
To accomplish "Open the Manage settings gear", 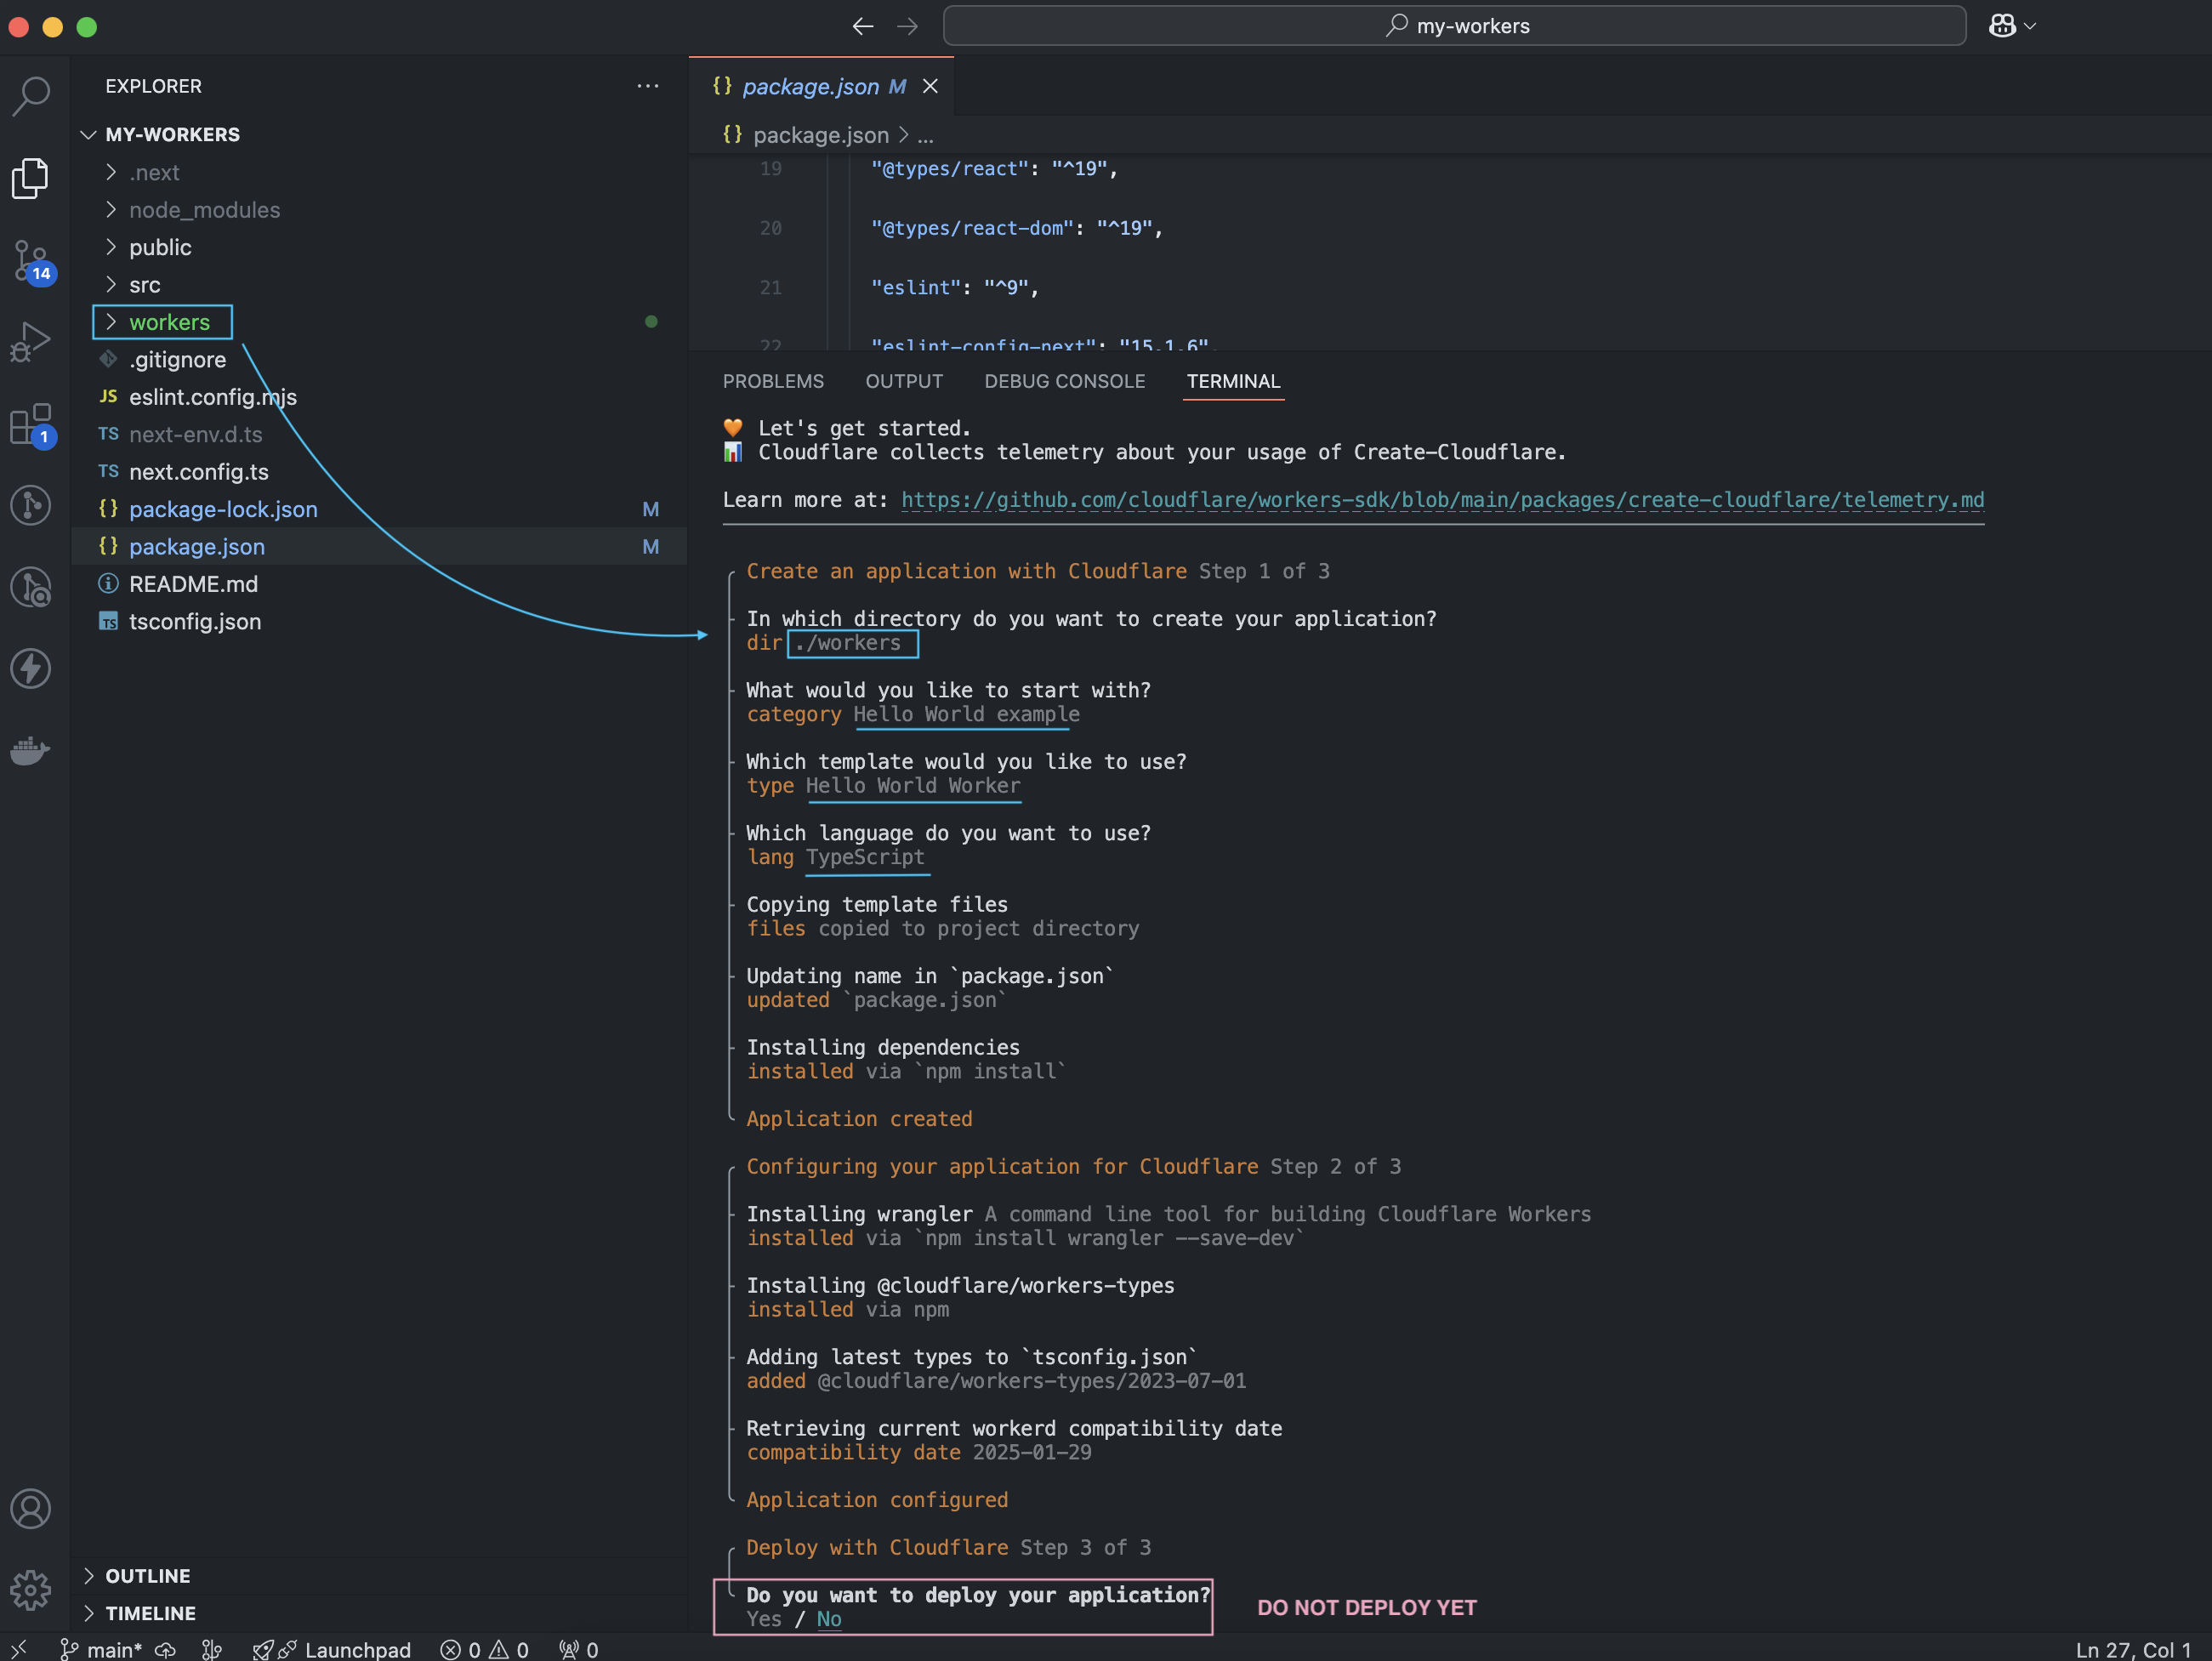I will (31, 1589).
